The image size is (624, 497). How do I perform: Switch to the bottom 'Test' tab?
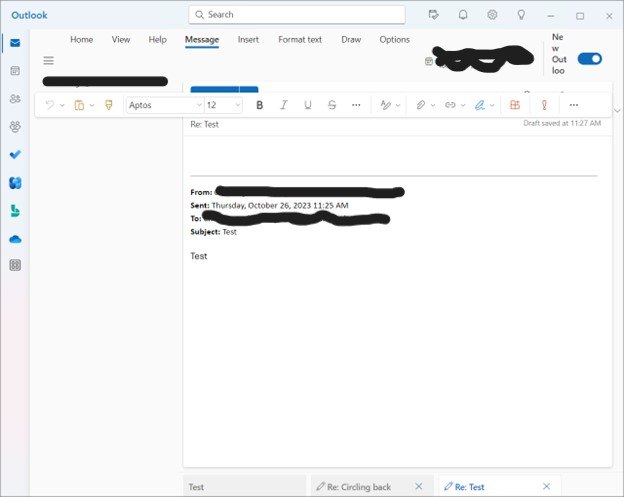click(x=244, y=487)
